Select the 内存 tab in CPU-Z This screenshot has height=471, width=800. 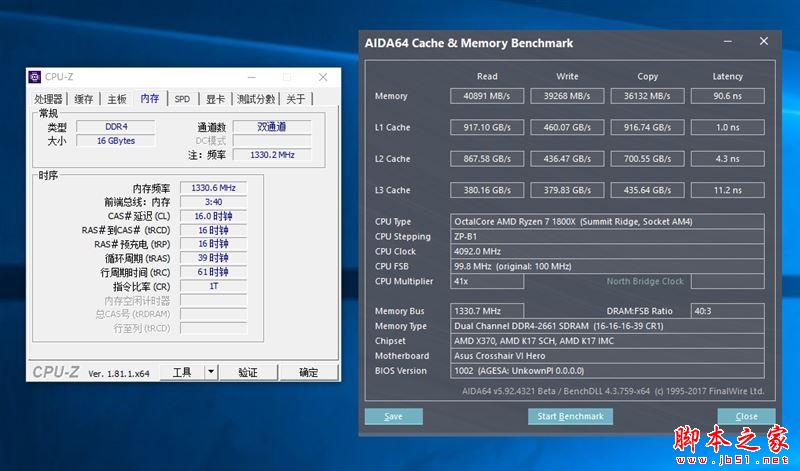point(150,98)
